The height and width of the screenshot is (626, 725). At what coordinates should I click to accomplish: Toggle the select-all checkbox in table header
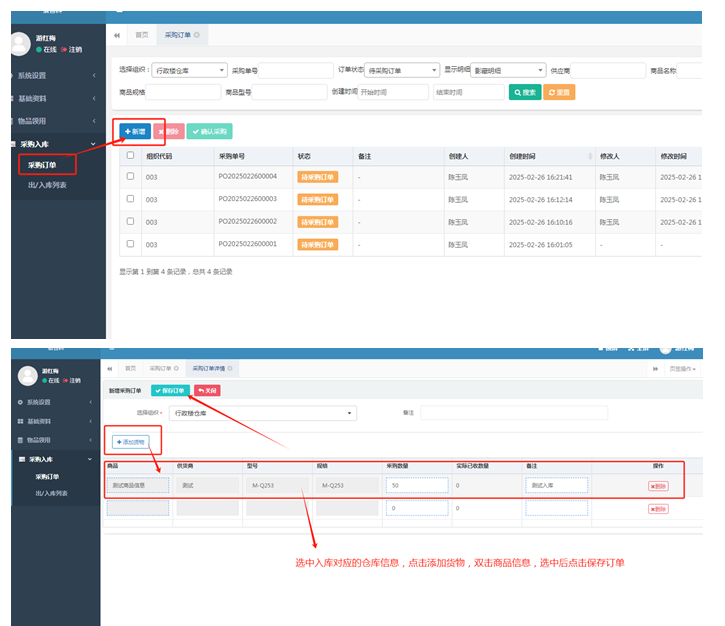click(x=130, y=156)
